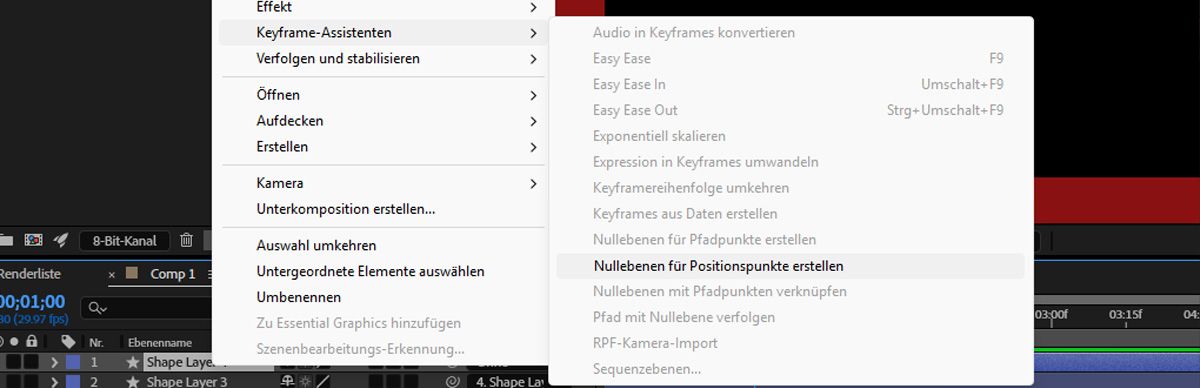Image resolution: width=1200 pixels, height=388 pixels.
Task: Select Sequenzebenen...
Action: coord(790,370)
